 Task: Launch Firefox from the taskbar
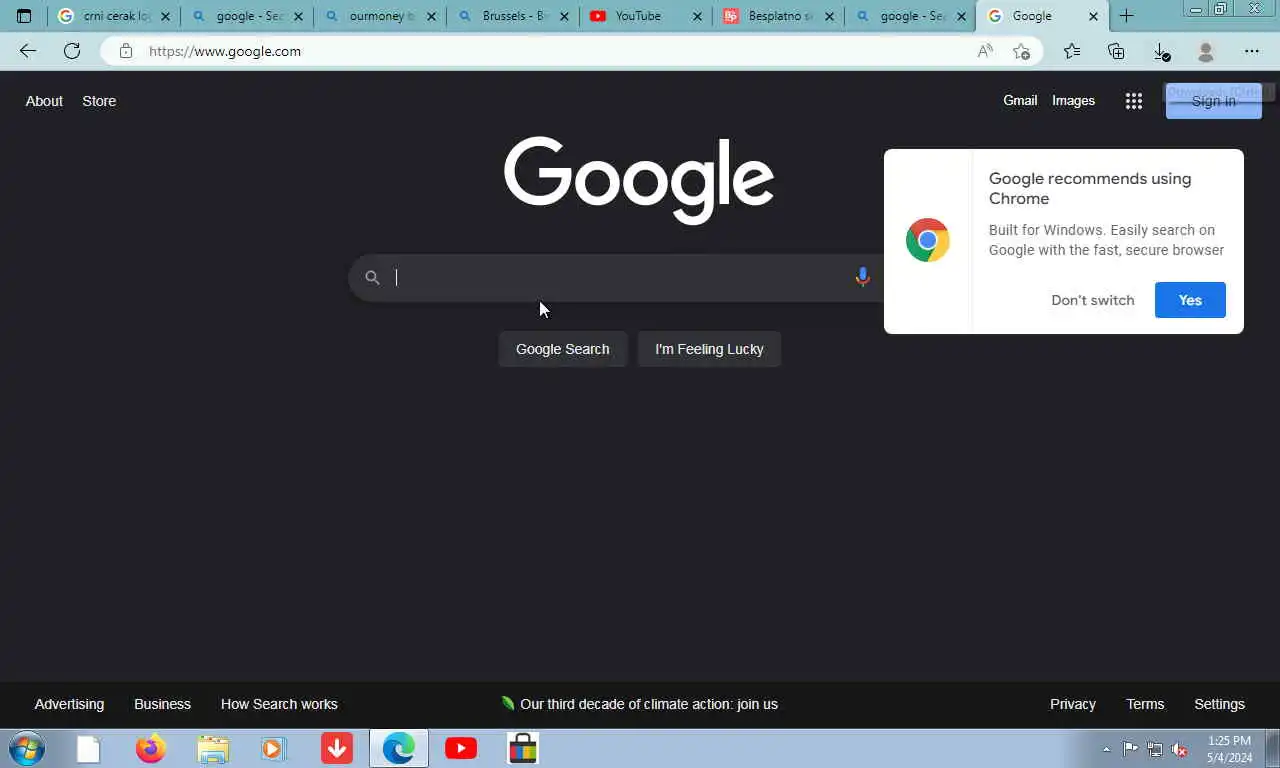coord(151,748)
